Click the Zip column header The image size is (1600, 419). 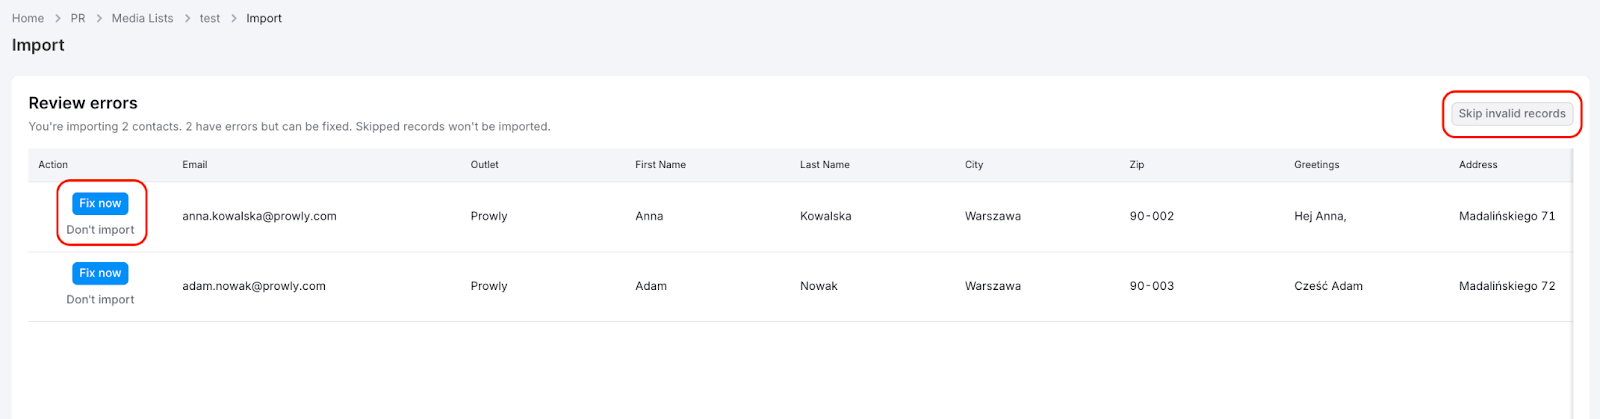tap(1137, 165)
